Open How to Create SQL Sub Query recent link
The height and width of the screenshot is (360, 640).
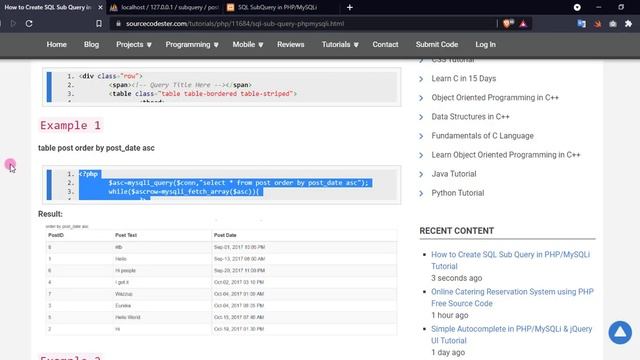(x=510, y=260)
